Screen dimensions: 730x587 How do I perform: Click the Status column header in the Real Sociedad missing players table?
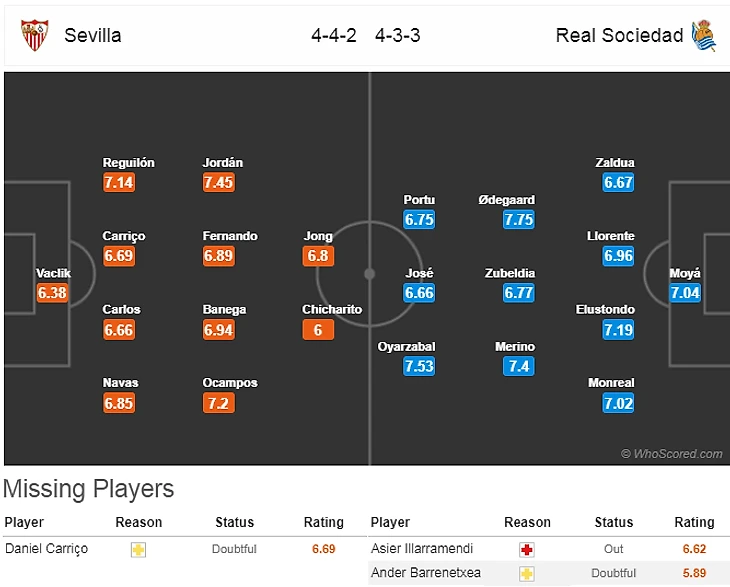[614, 522]
